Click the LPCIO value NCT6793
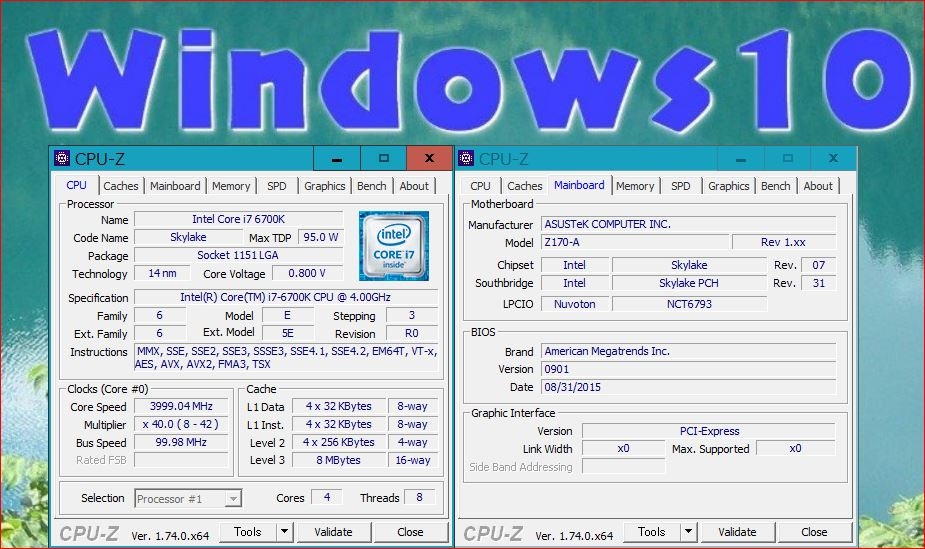 click(689, 304)
